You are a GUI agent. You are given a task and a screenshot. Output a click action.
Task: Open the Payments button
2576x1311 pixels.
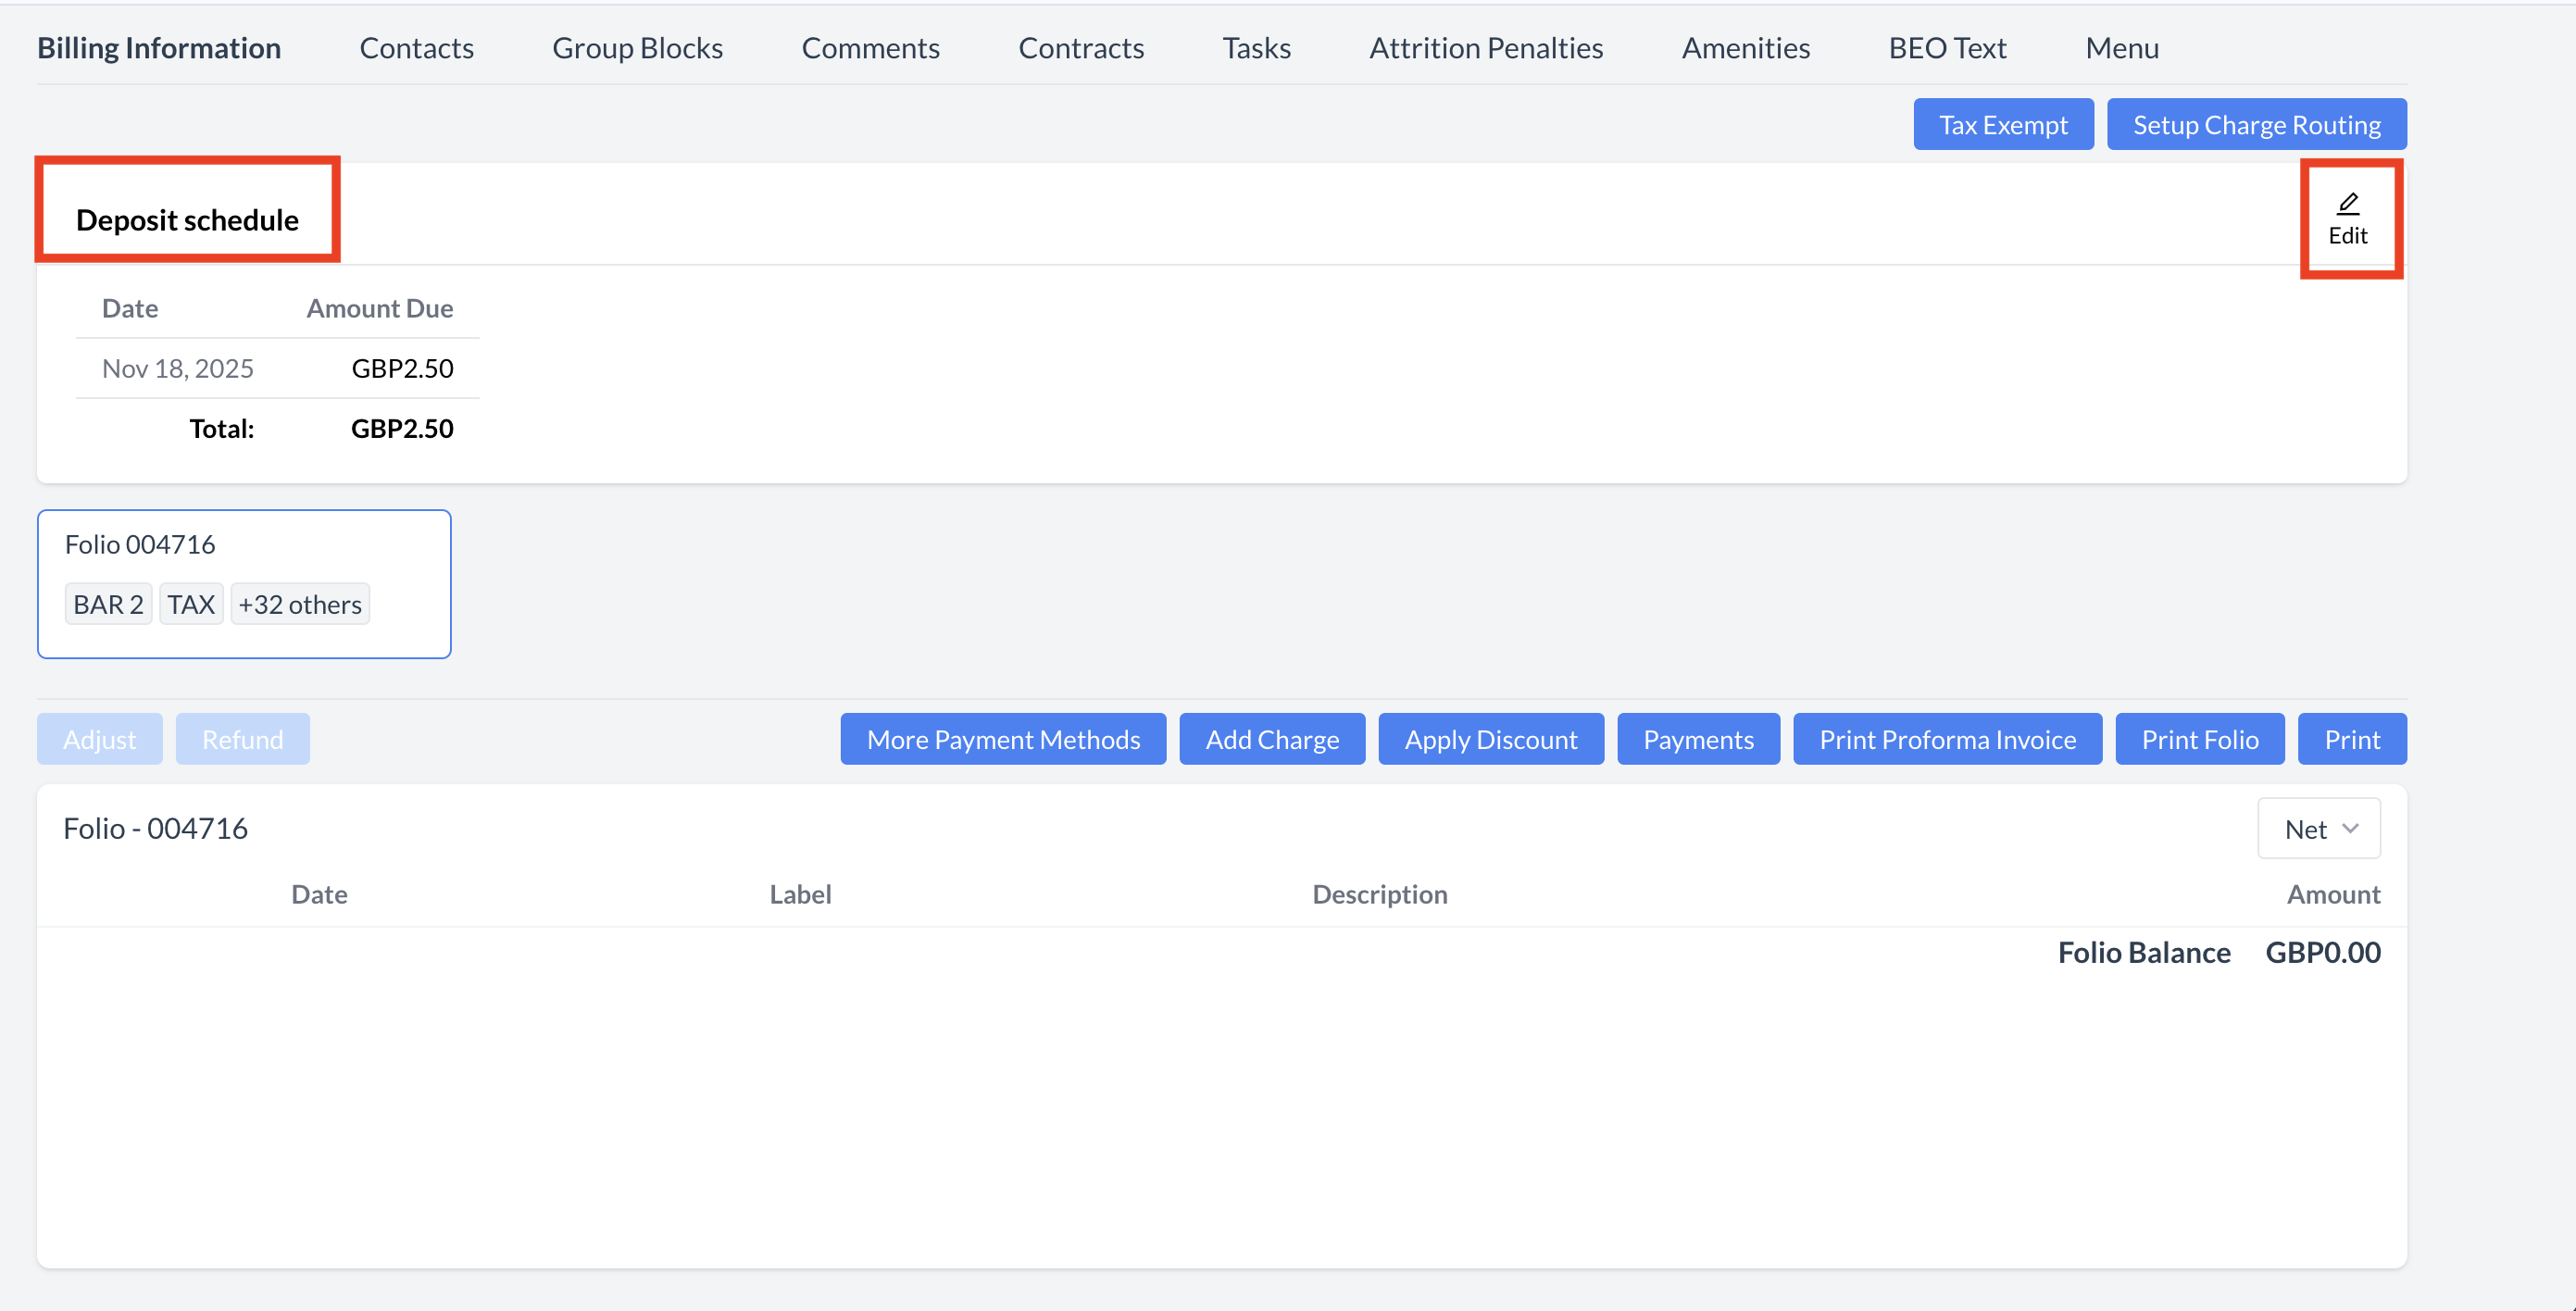(x=1698, y=740)
